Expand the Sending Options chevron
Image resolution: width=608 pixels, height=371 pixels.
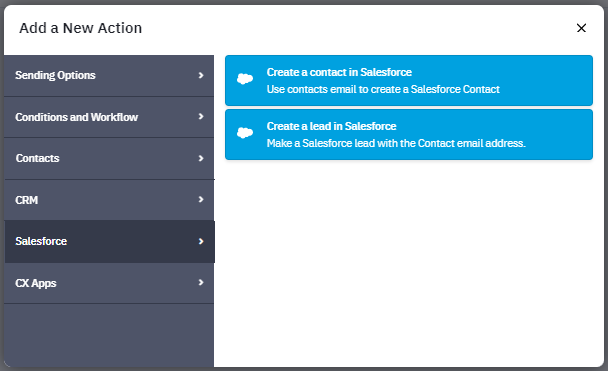click(201, 75)
